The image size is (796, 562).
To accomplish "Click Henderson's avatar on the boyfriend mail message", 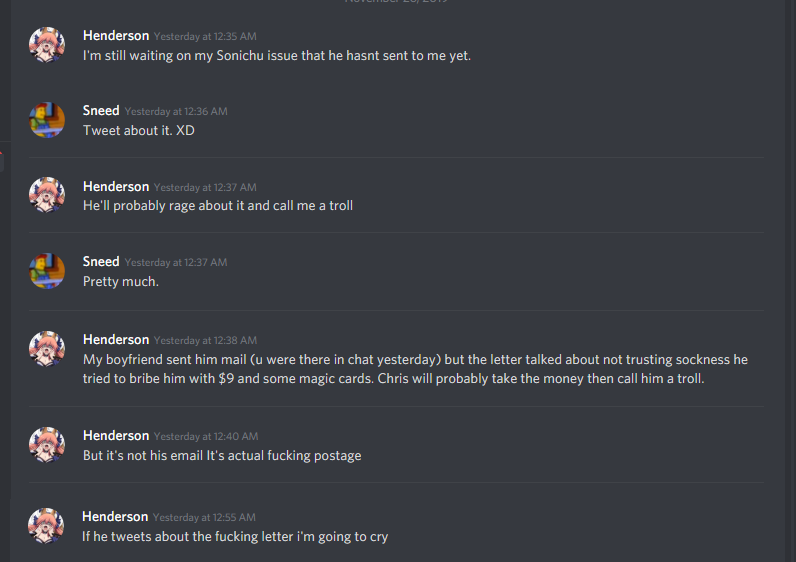I will pos(47,349).
